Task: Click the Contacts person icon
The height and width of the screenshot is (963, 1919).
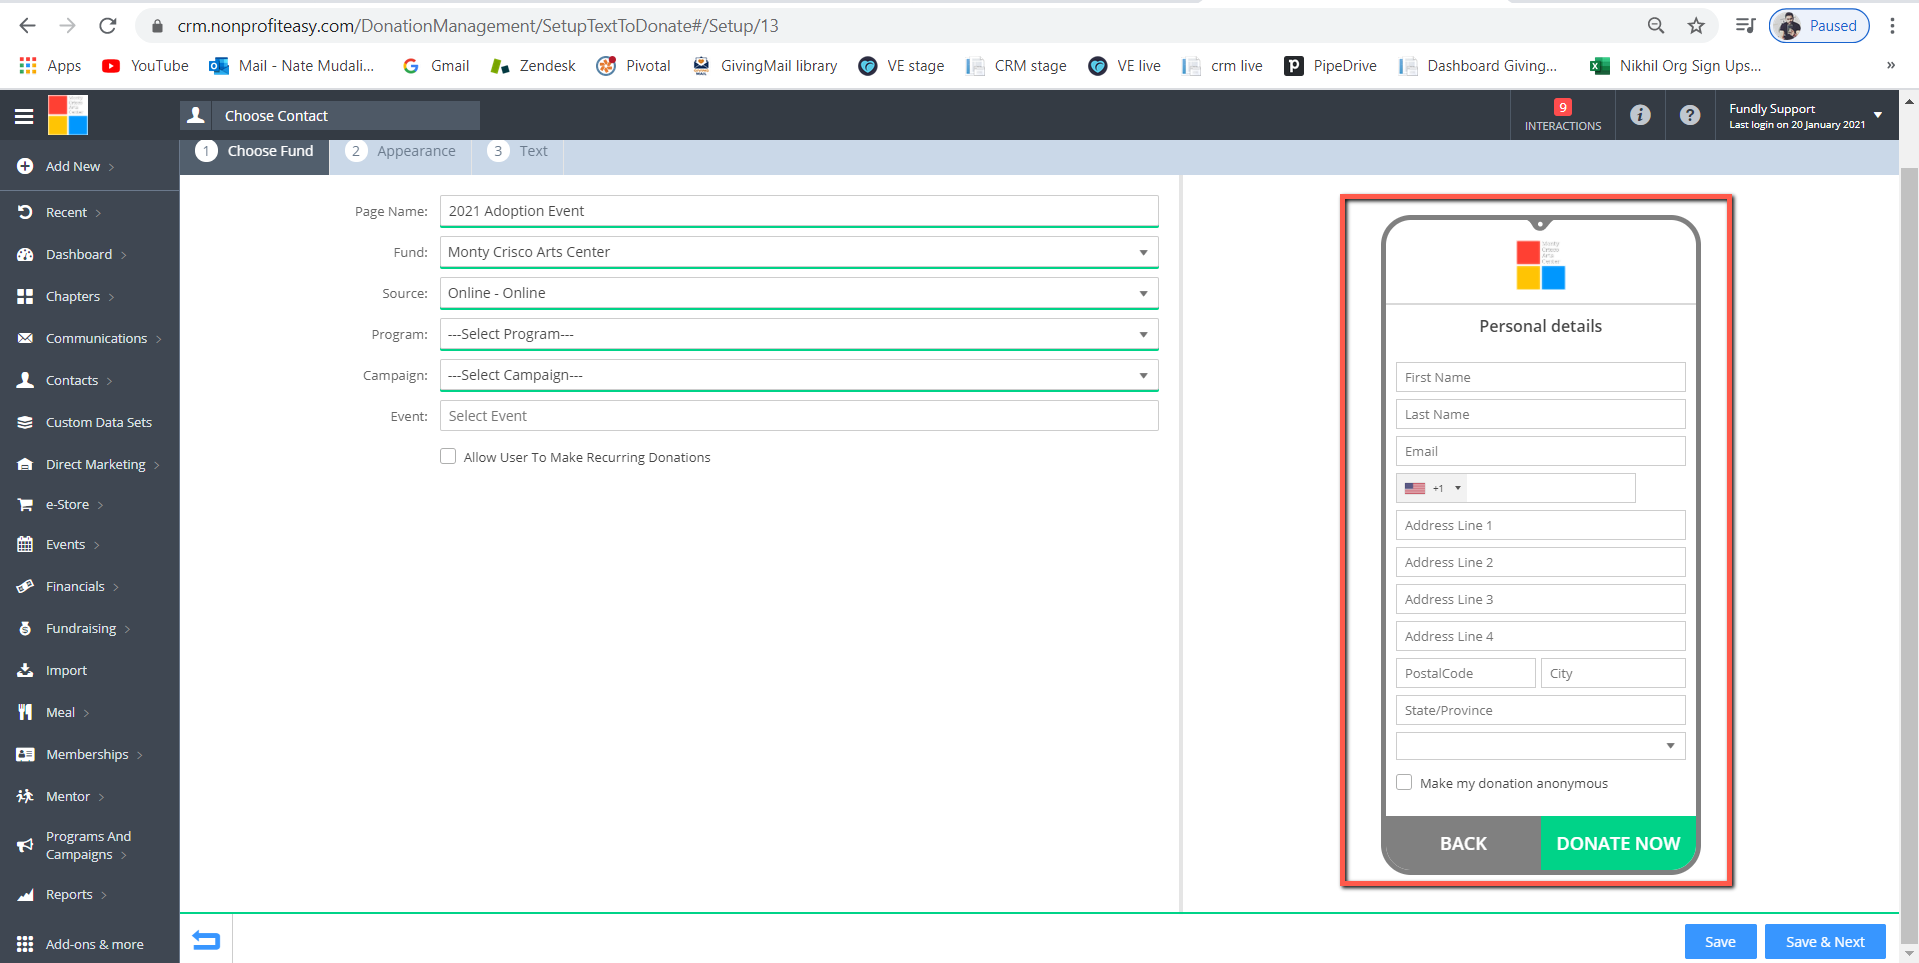Action: 25,380
